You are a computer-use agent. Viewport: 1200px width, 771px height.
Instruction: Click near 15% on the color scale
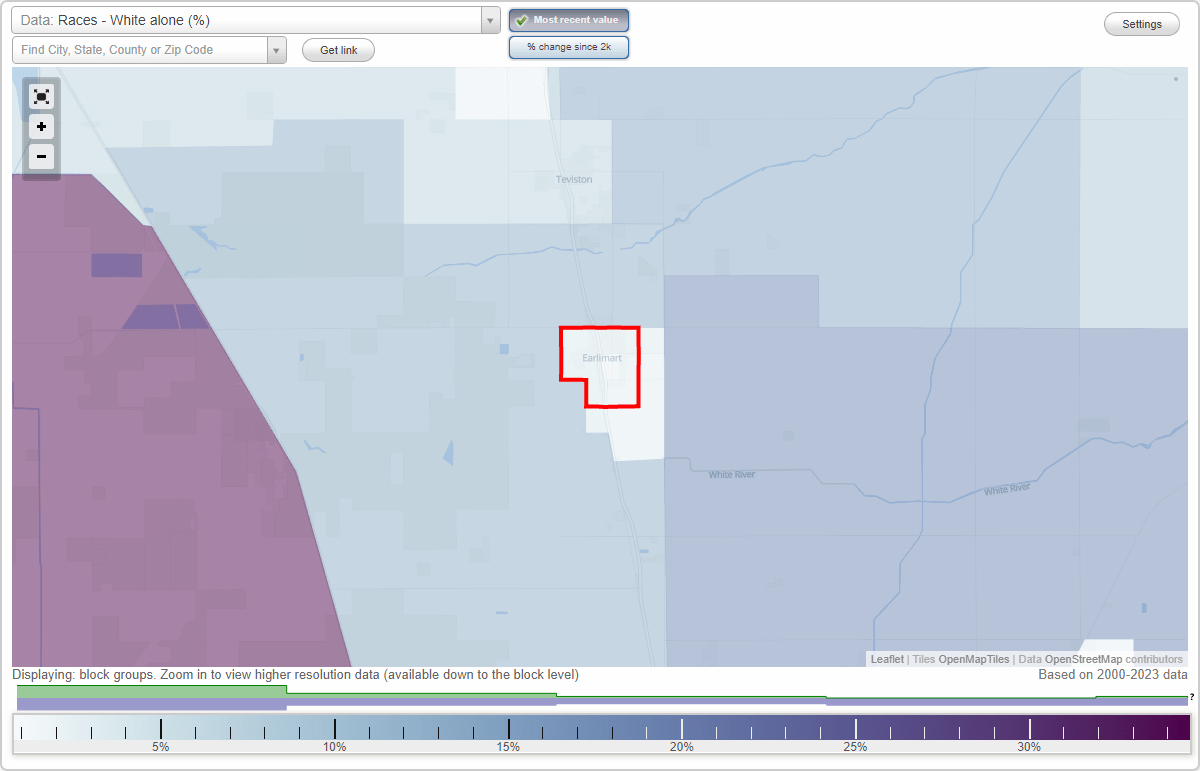[x=509, y=727]
